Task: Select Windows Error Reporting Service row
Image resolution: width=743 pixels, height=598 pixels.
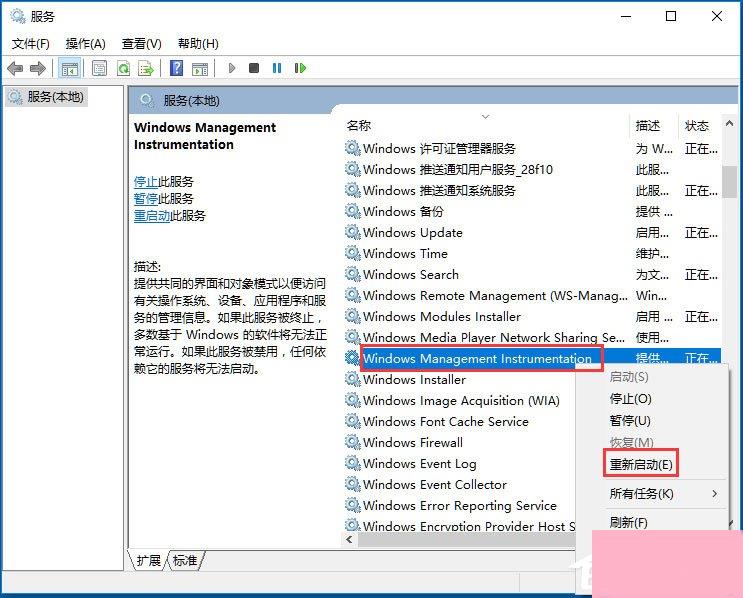Action: click(x=460, y=505)
